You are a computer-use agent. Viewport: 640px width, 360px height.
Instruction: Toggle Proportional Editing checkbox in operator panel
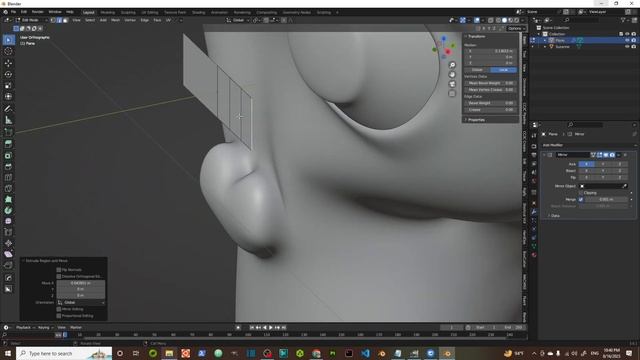[x=59, y=316]
